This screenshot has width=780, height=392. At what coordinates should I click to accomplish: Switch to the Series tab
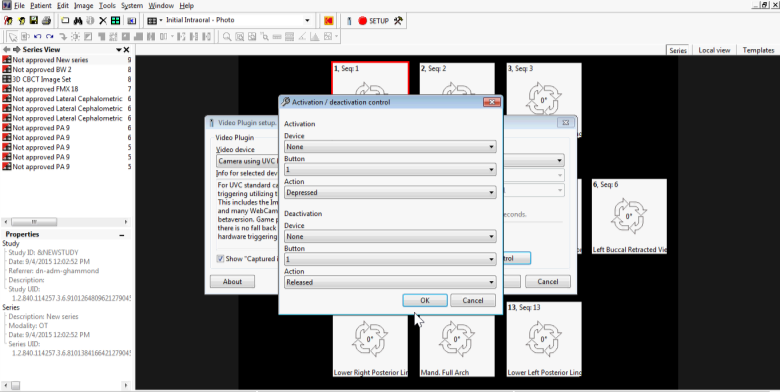pos(678,50)
